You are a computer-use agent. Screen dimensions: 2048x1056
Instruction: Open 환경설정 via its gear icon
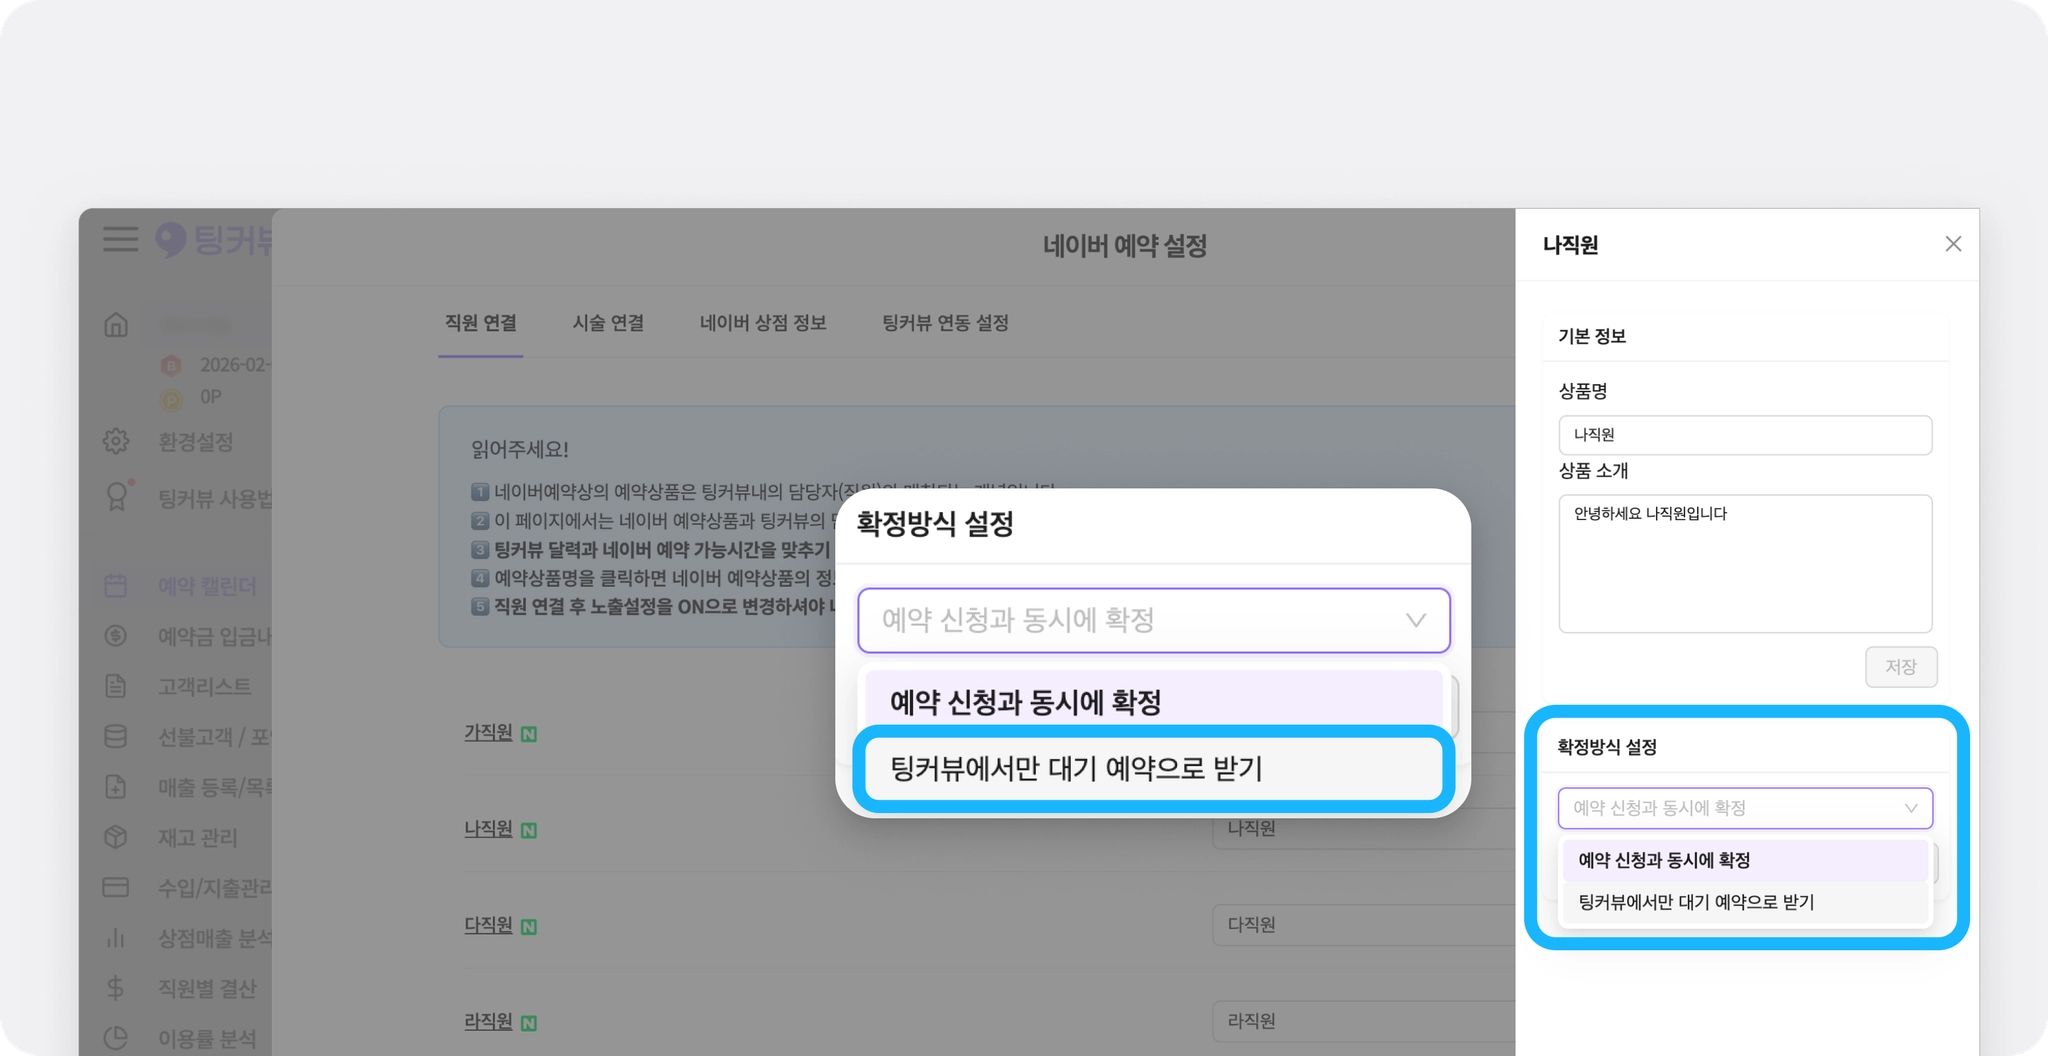point(116,441)
